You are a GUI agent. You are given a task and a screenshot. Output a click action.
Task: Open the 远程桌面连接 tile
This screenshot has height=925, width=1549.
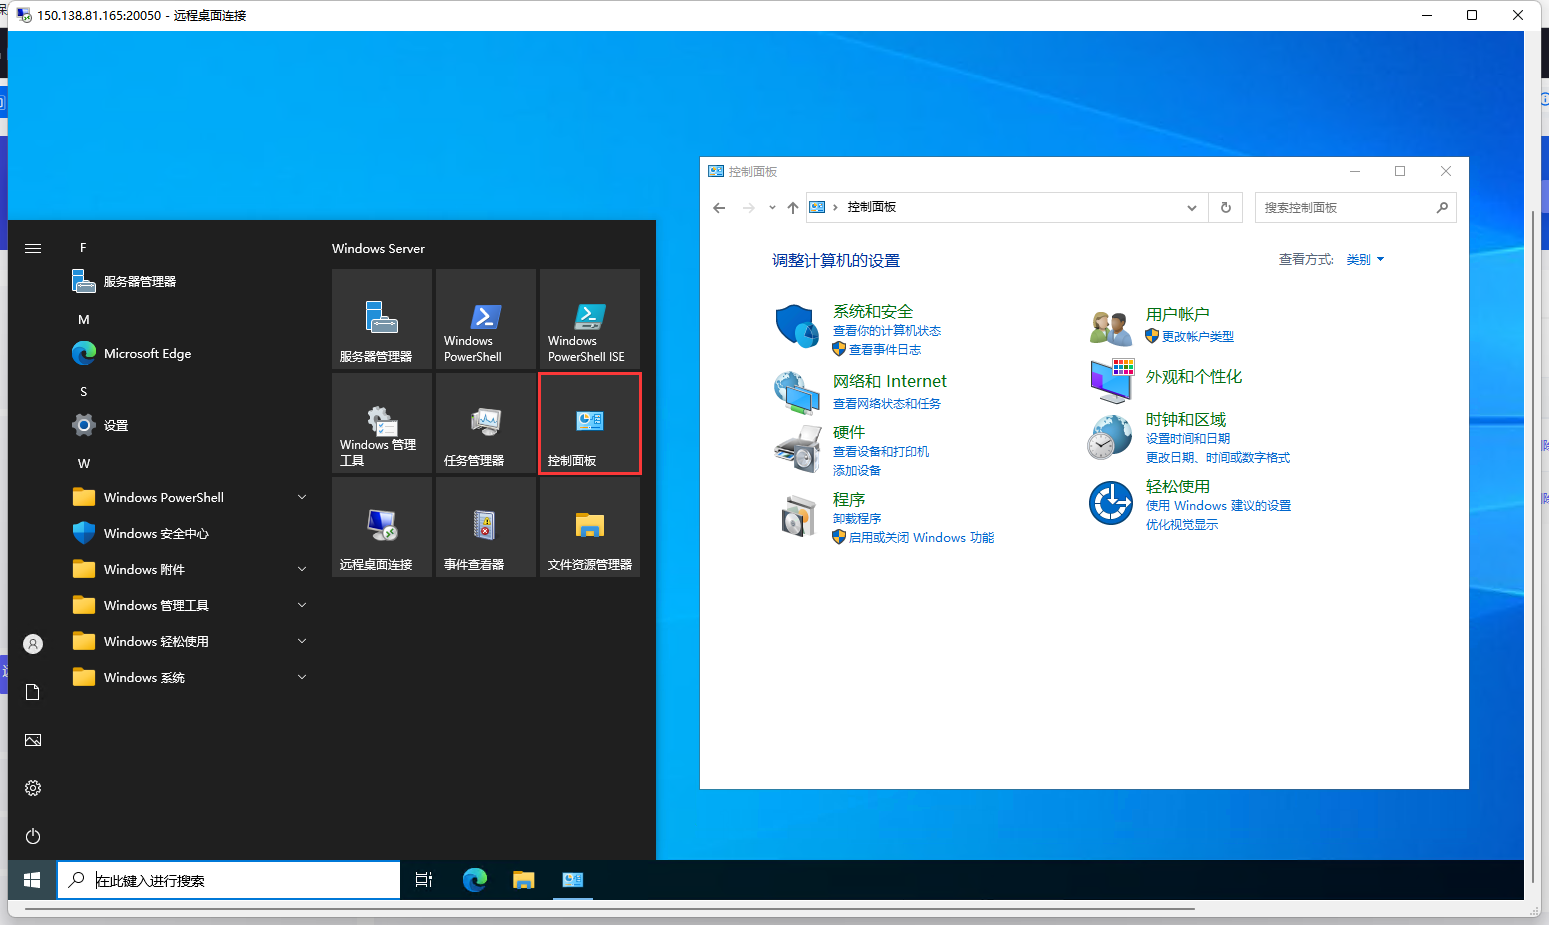pyautogui.click(x=382, y=527)
